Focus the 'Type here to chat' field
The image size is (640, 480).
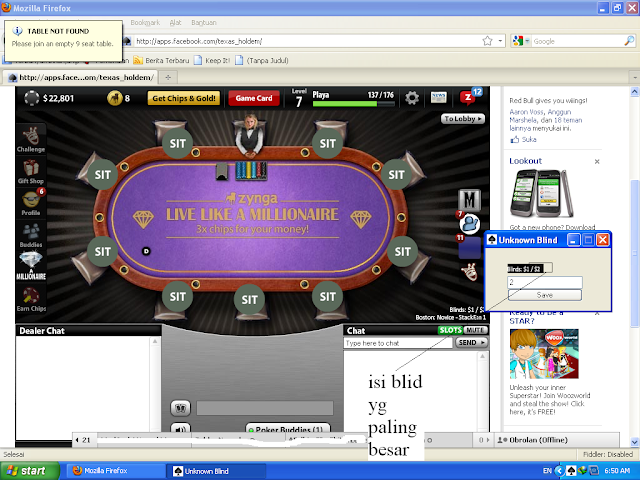coord(398,343)
